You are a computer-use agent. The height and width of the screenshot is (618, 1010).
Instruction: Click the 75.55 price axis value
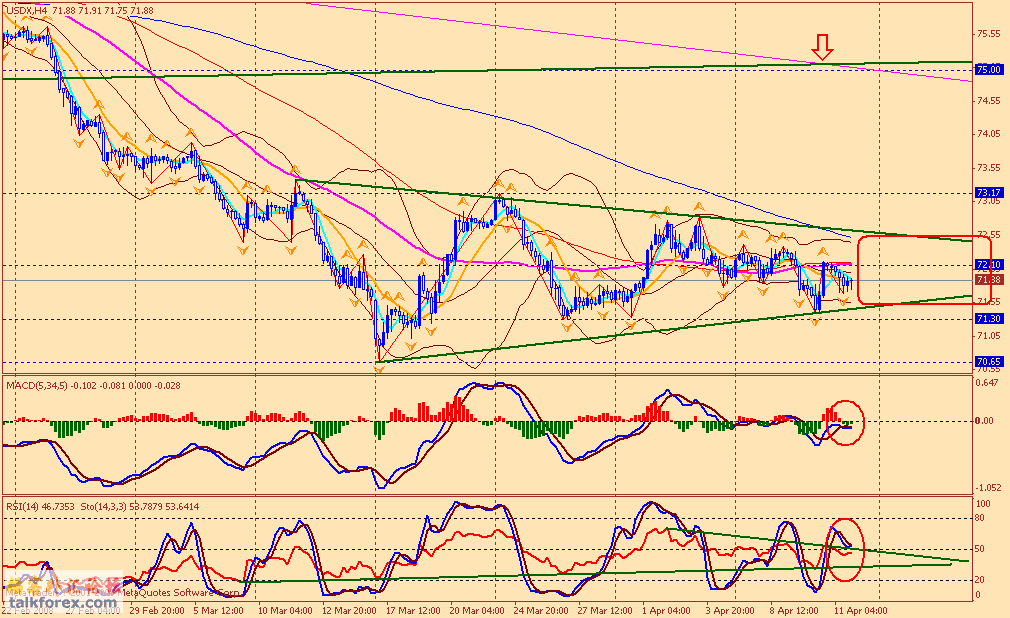(x=988, y=34)
